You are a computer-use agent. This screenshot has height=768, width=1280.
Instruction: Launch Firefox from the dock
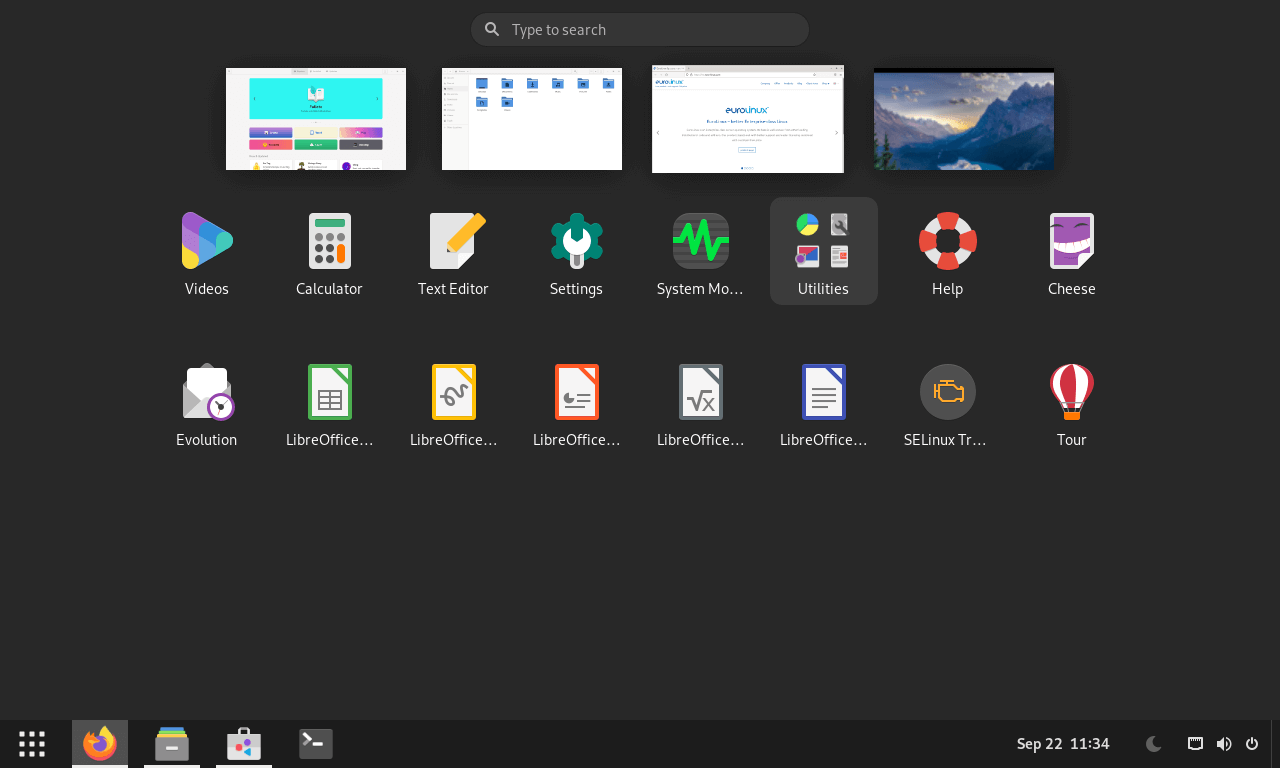click(99, 744)
